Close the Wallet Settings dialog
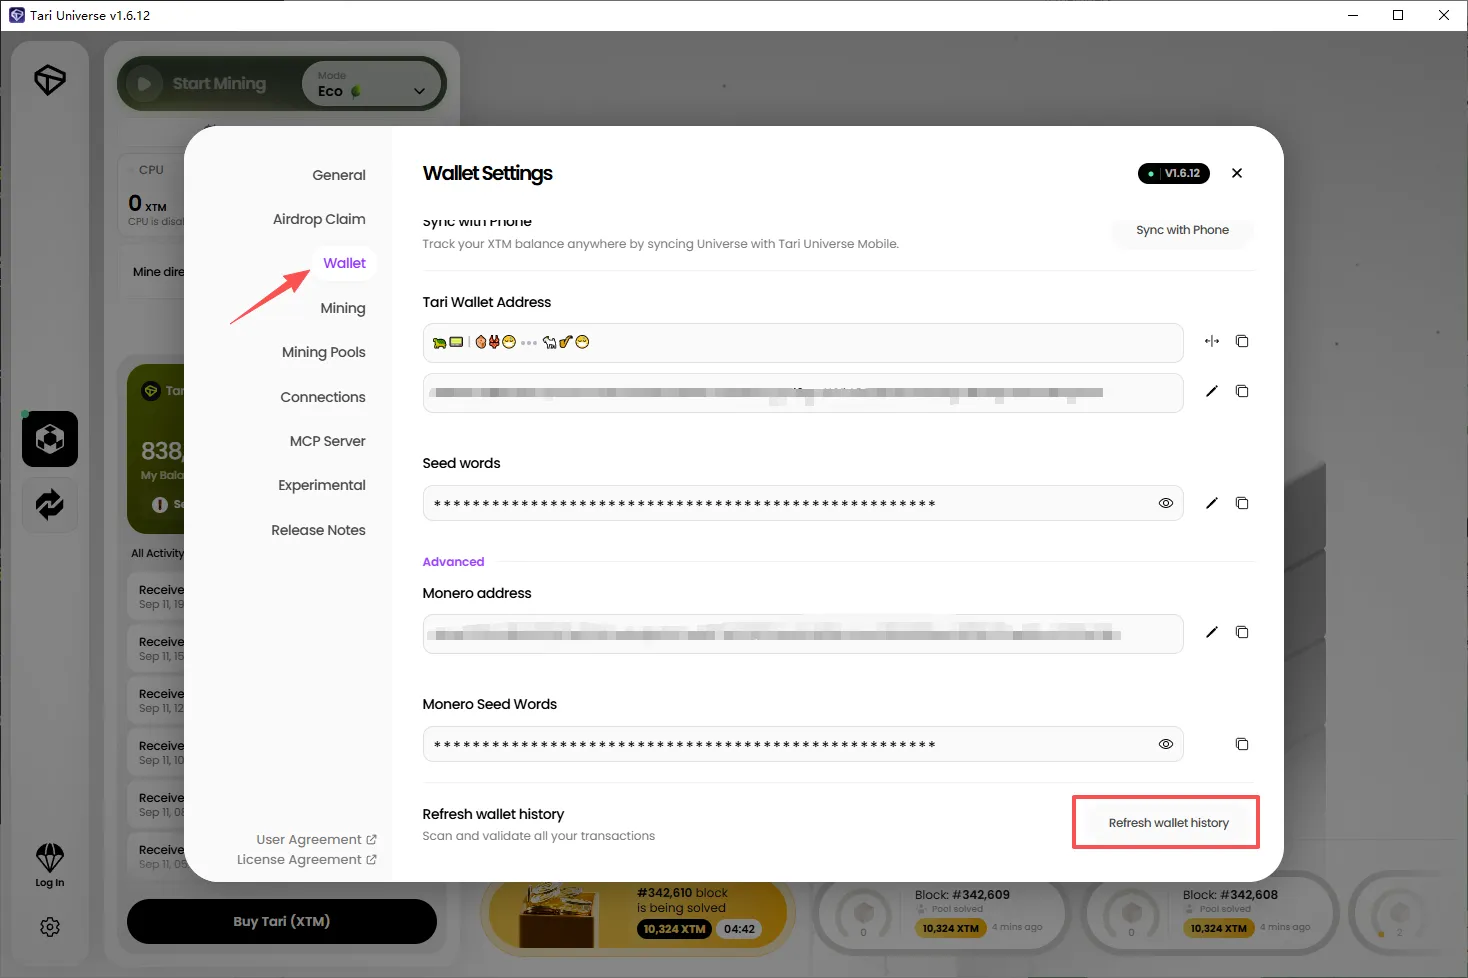This screenshot has height=978, width=1468. coord(1237,173)
